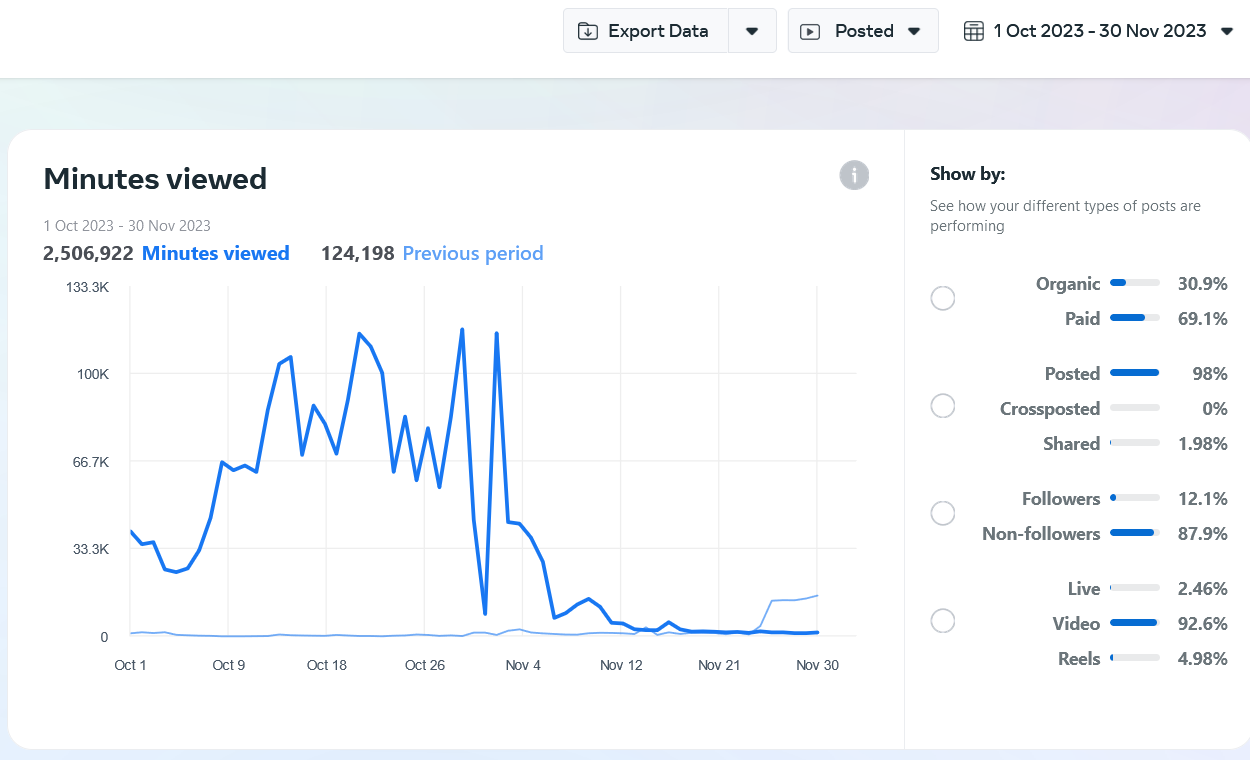The image size is (1250, 760).
Task: Click the blue Minutes viewed legend label
Action: click(215, 254)
